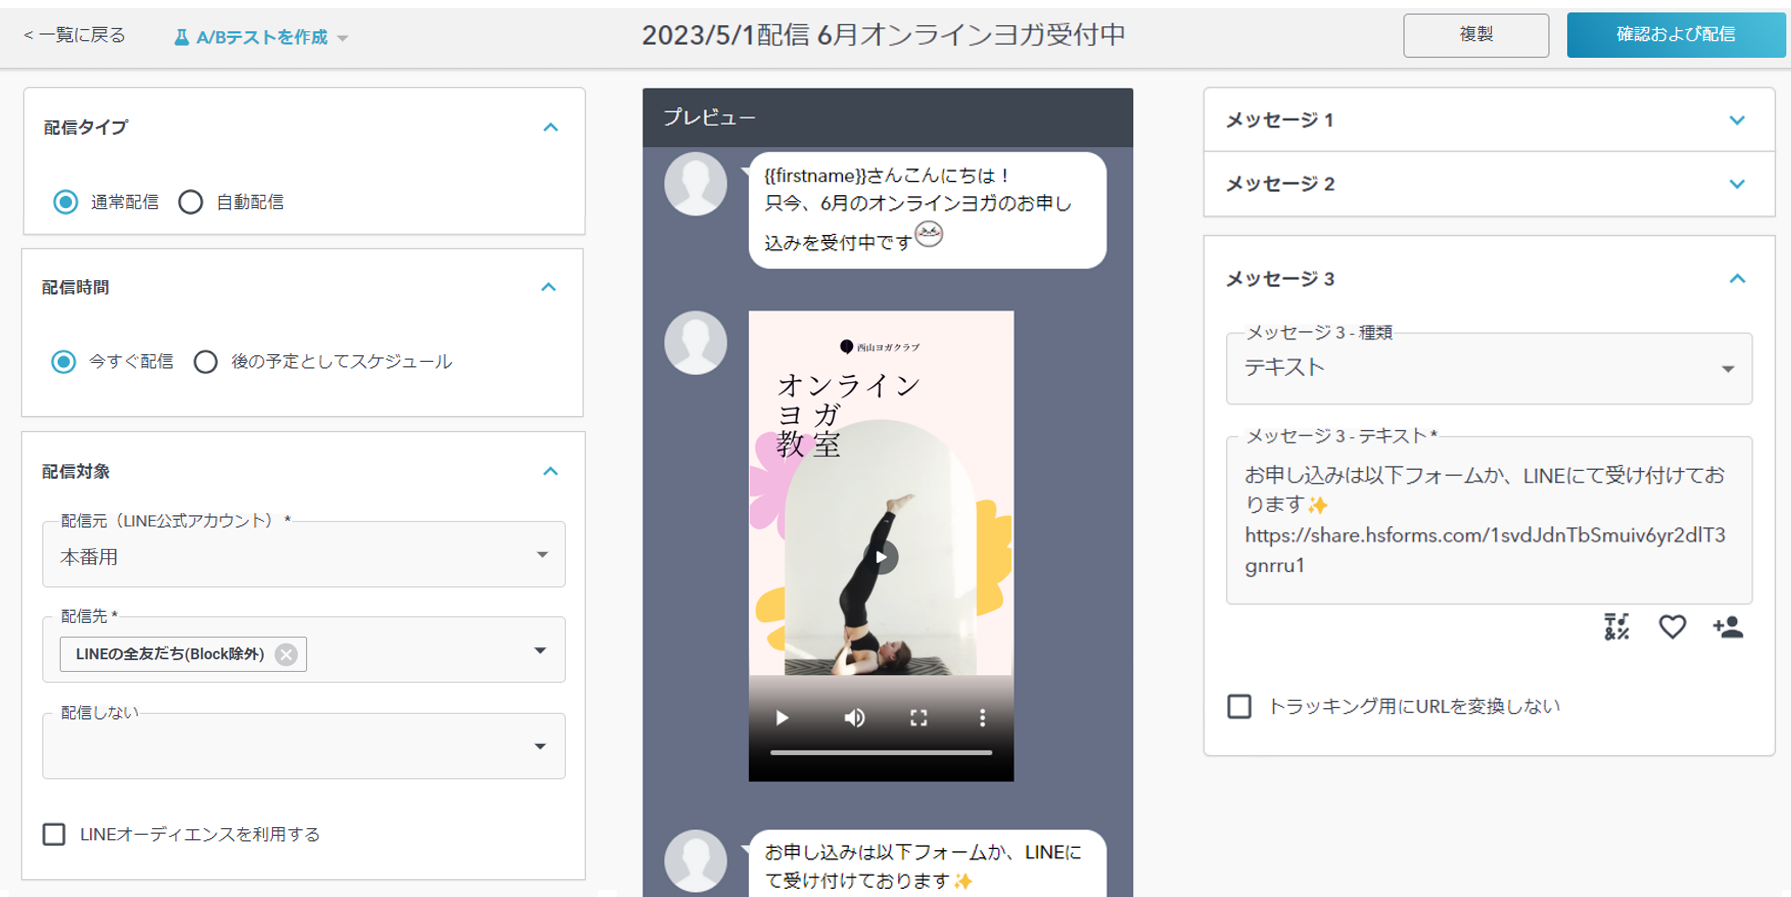Click the emoji heart icon under message text
The image size is (1791, 897).
tap(1672, 627)
